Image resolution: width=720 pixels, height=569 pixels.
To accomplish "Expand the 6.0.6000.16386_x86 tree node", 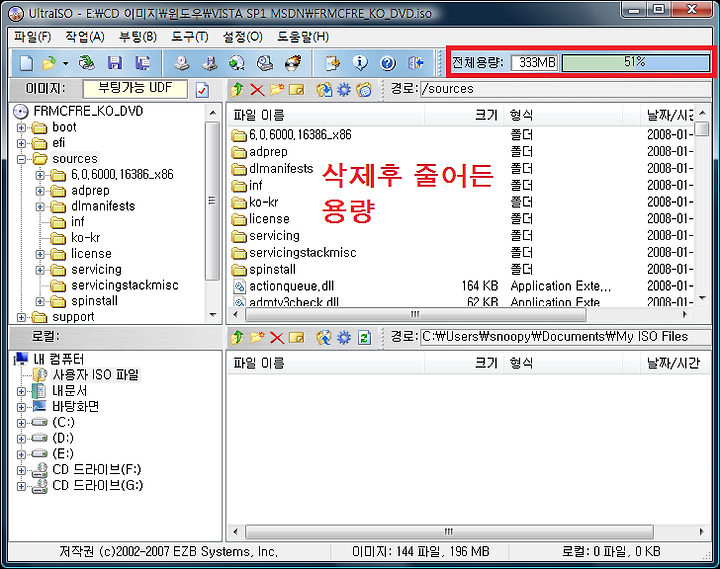I will click(40, 175).
